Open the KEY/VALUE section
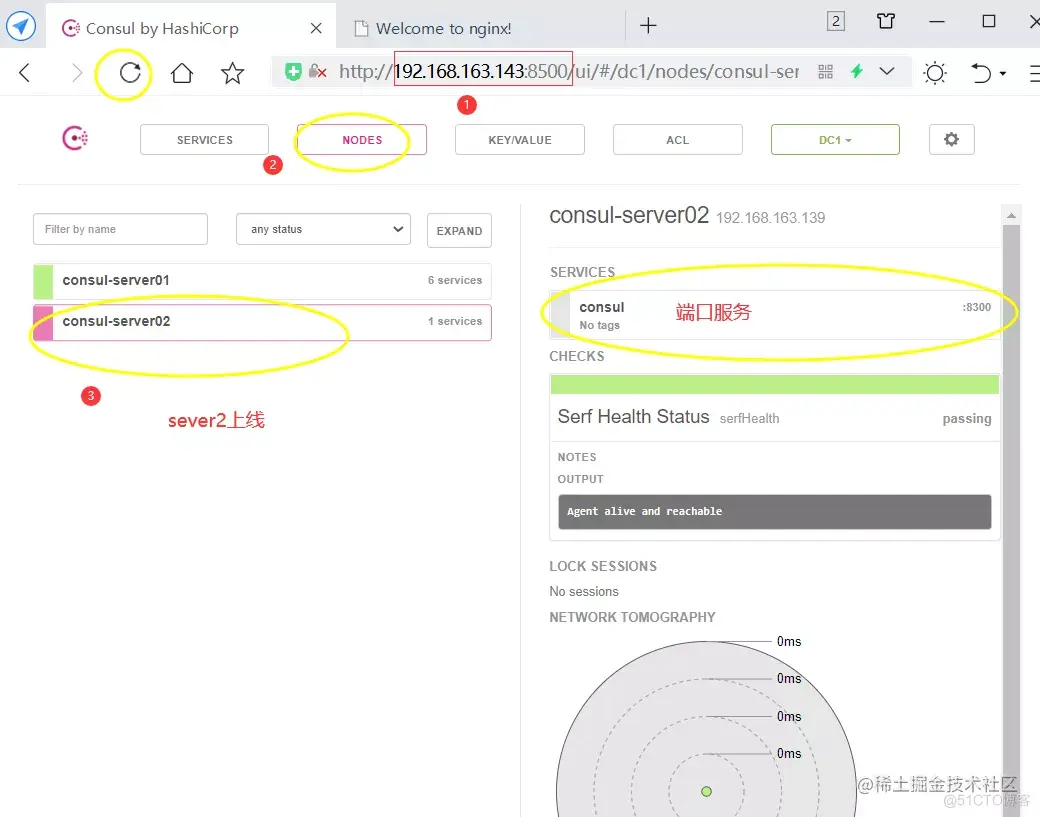Screen dimensions: 1040x817 click(520, 140)
